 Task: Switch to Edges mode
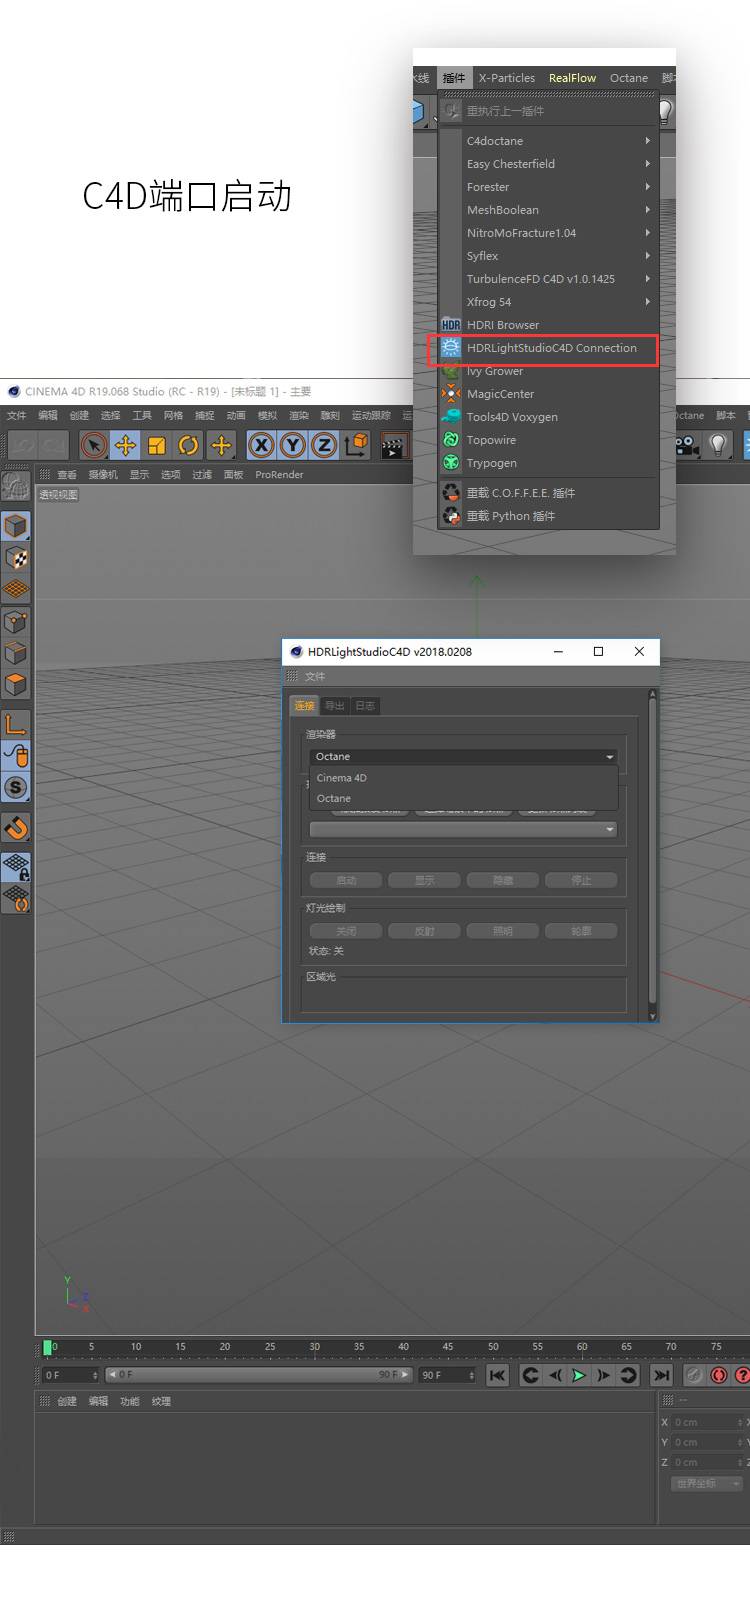[x=15, y=654]
